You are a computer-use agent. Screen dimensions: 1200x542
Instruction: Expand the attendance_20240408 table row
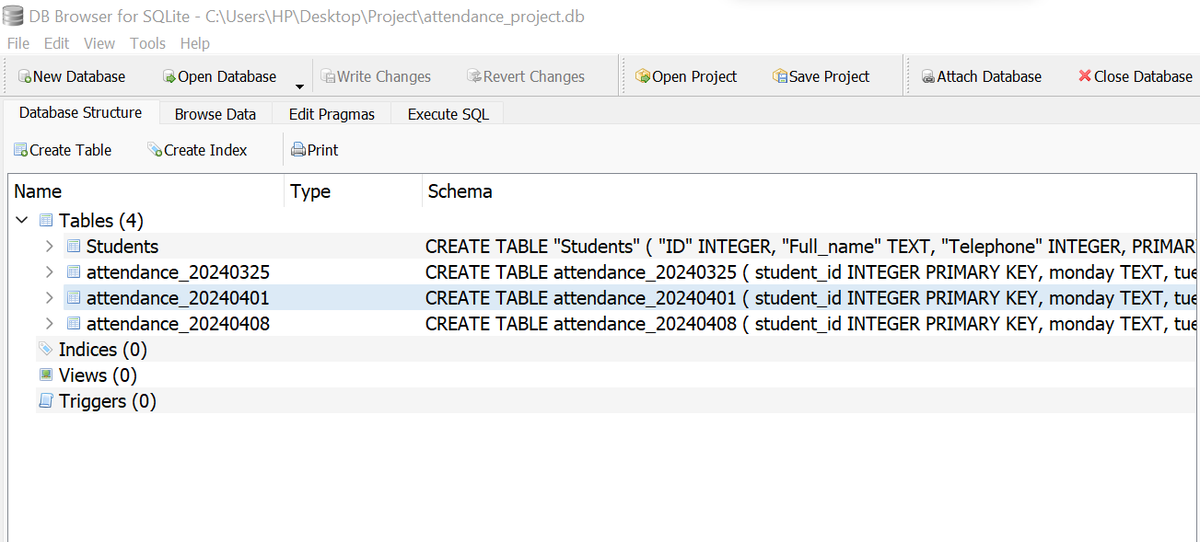pos(49,324)
